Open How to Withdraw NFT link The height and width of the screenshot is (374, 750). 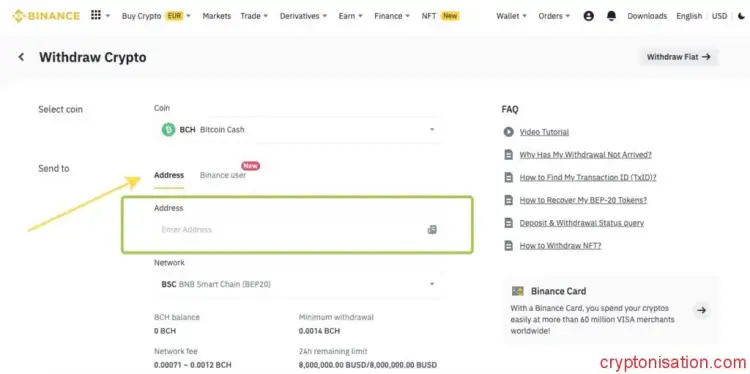click(x=561, y=246)
